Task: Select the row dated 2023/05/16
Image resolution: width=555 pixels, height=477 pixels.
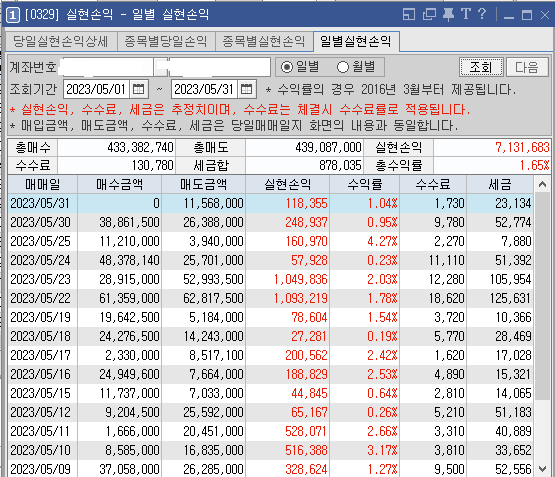Action: pyautogui.click(x=271, y=374)
